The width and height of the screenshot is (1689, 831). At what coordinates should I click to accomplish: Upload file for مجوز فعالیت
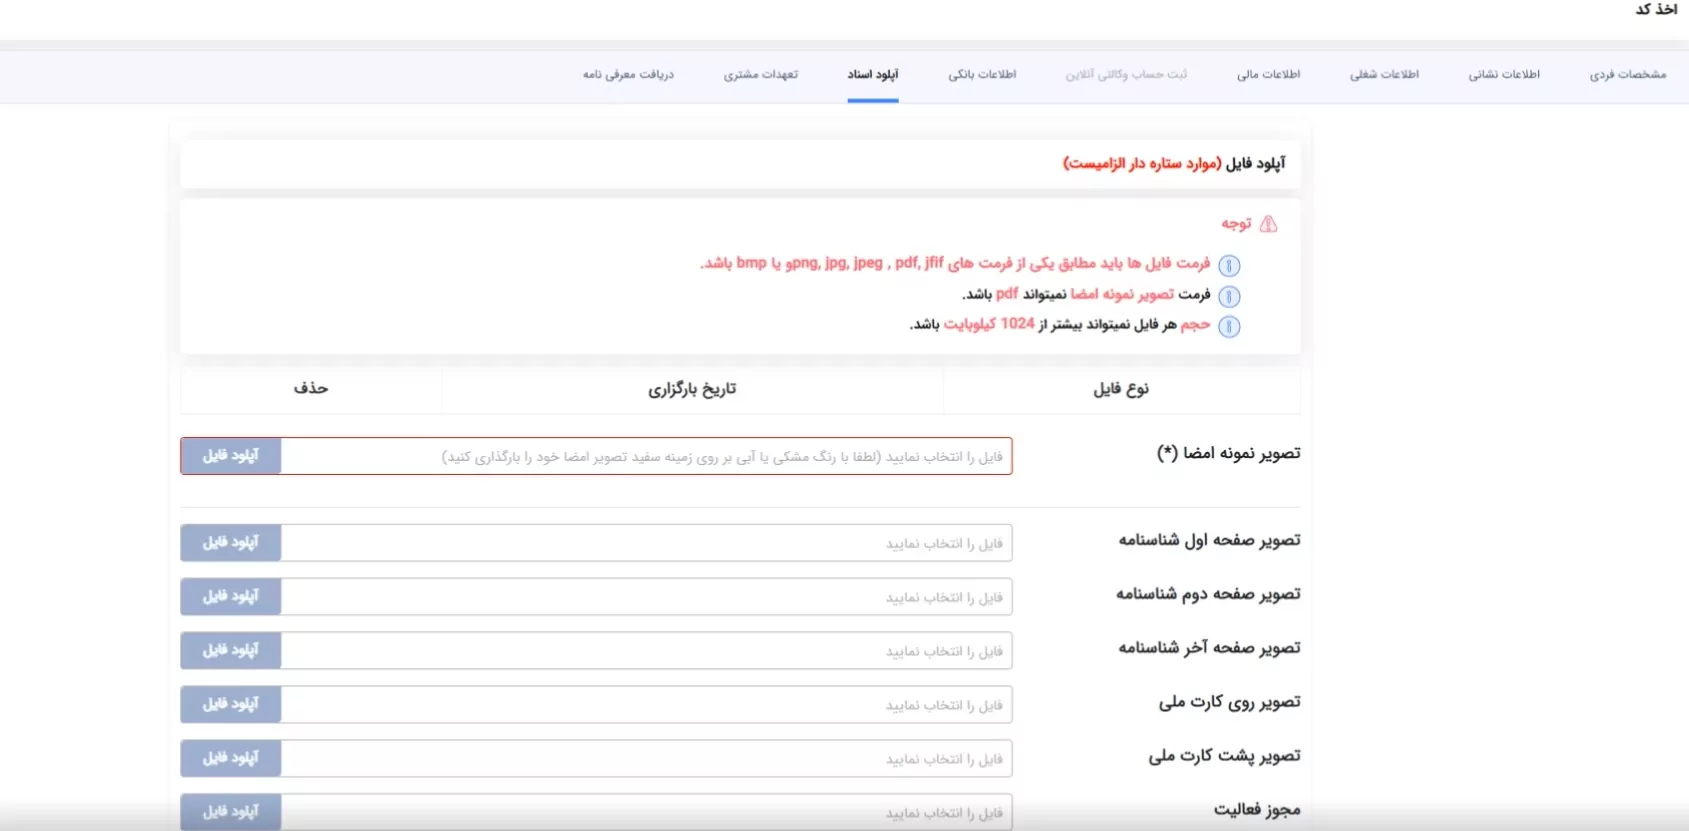(x=231, y=812)
